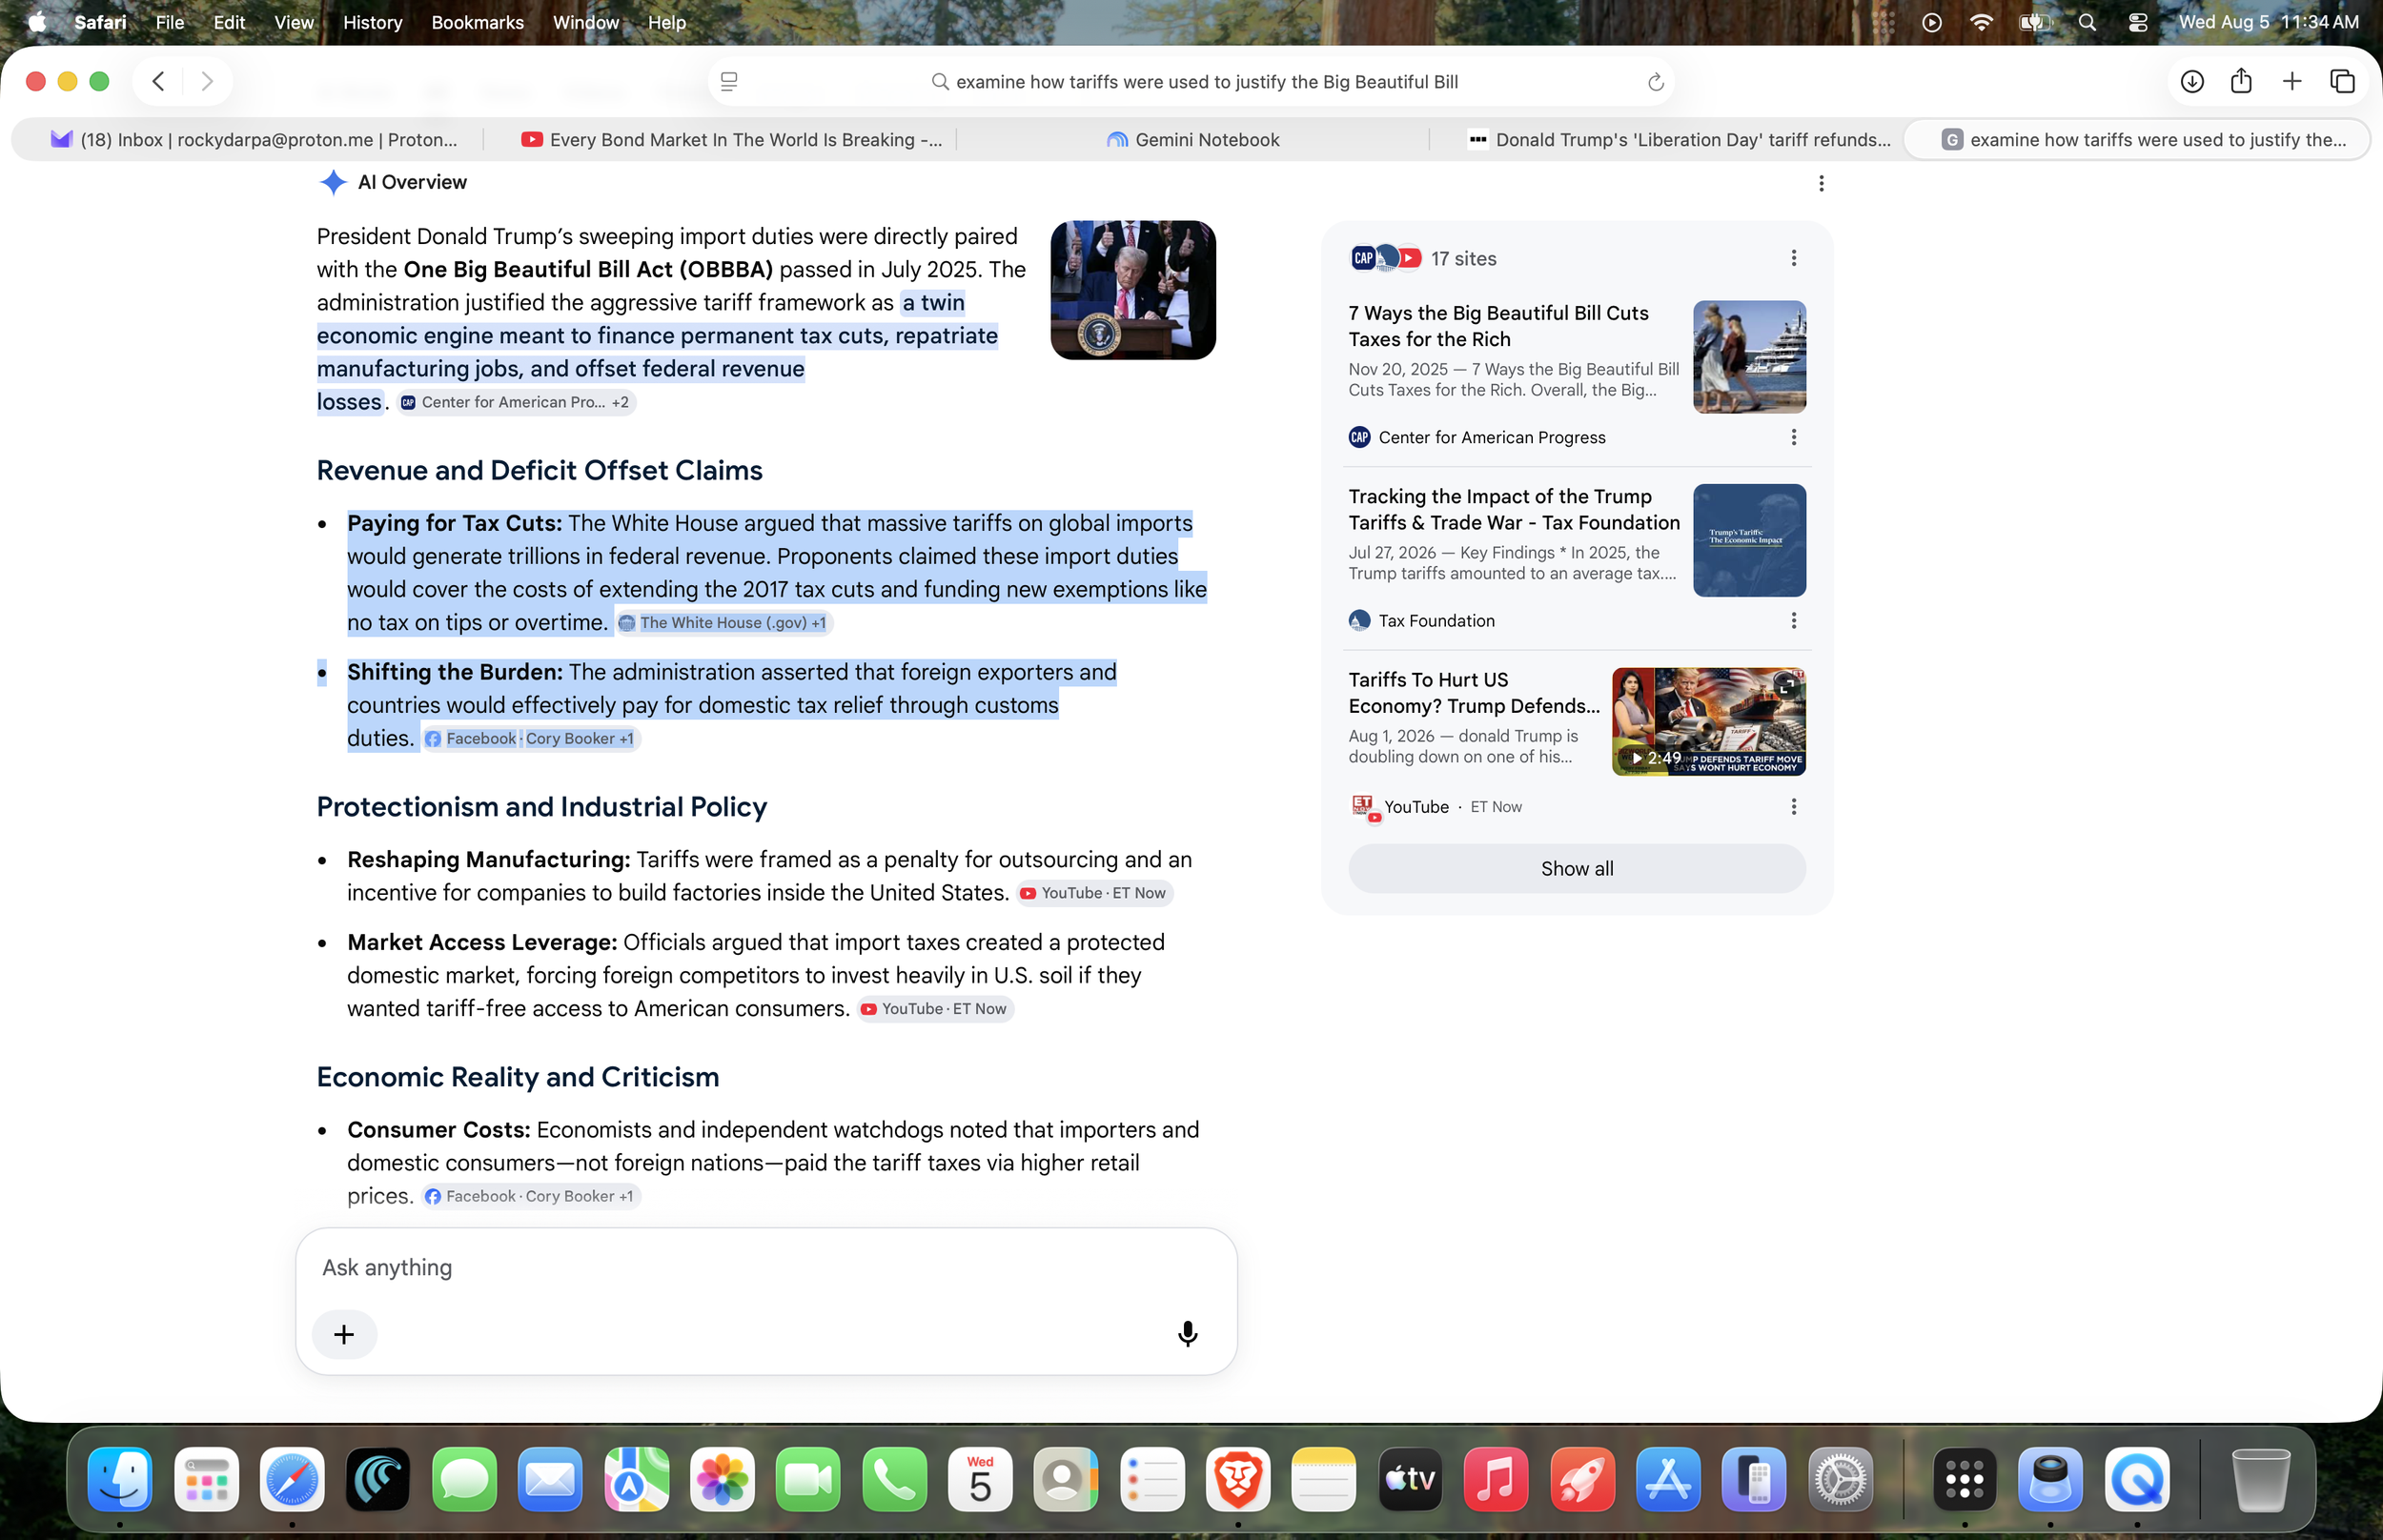The width and height of the screenshot is (2383, 1540).
Task: Expand the Center for American Pro... +2 citation
Action: [x=516, y=402]
